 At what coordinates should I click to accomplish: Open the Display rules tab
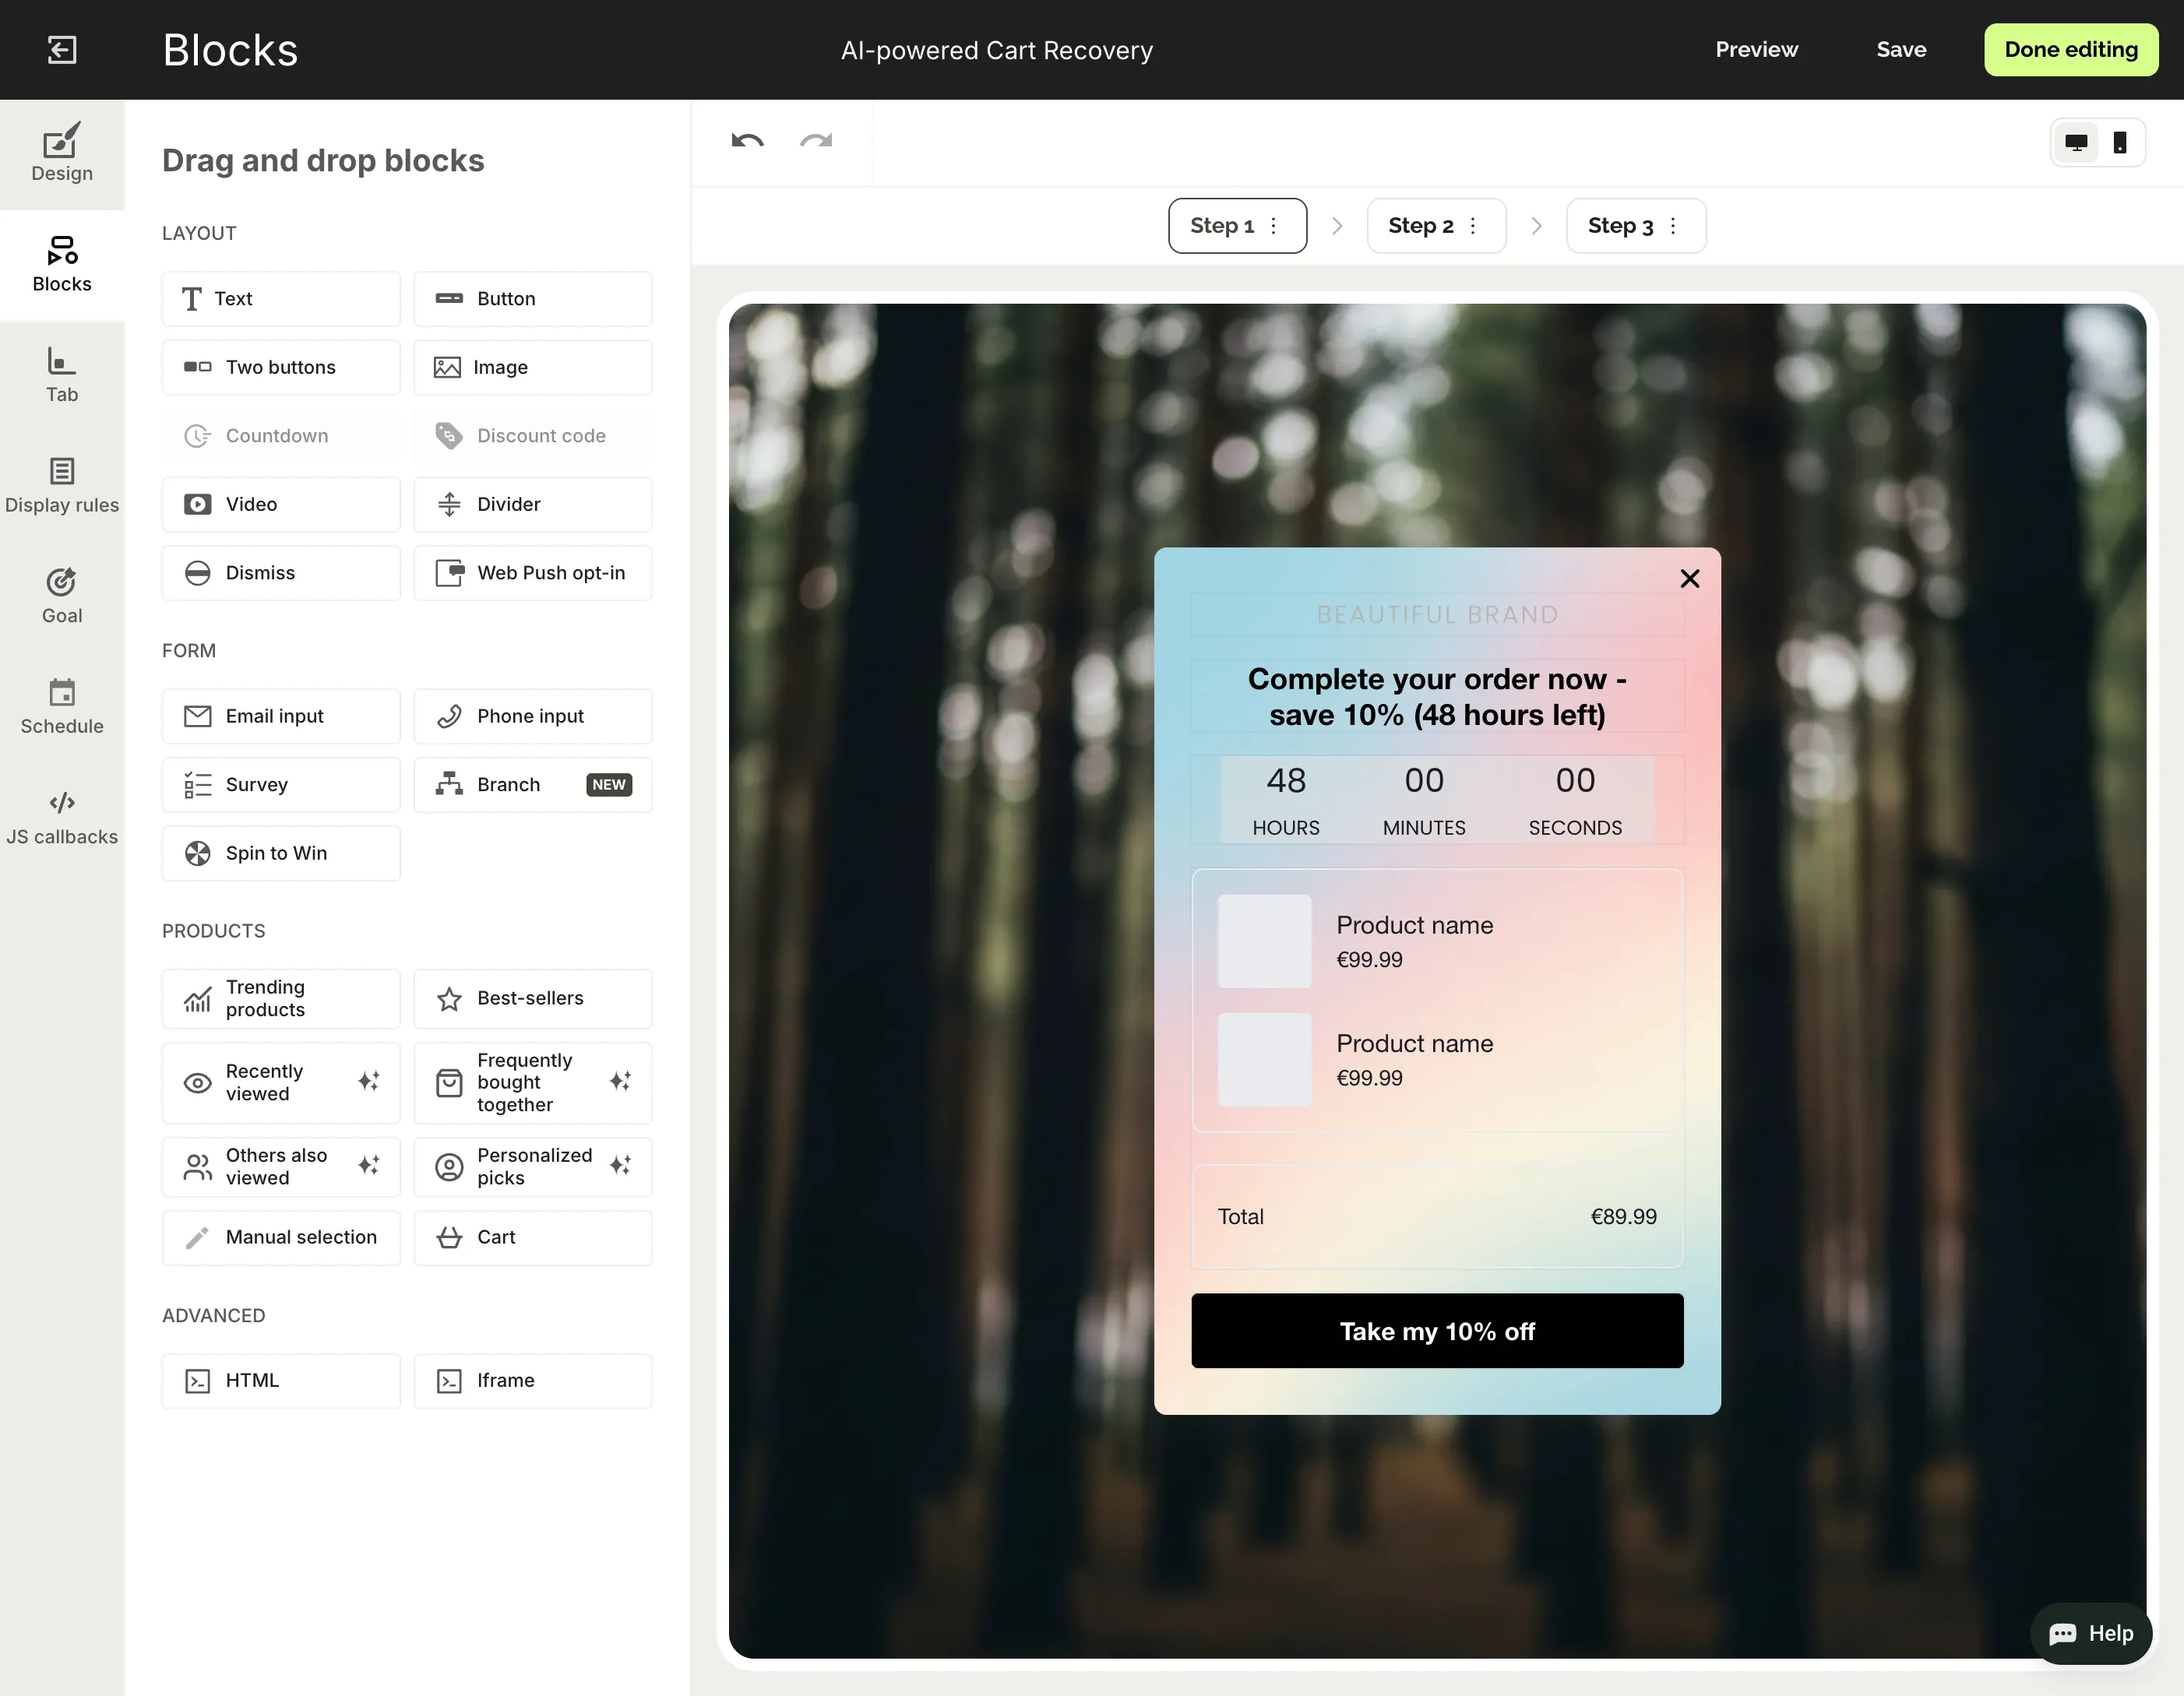62,485
